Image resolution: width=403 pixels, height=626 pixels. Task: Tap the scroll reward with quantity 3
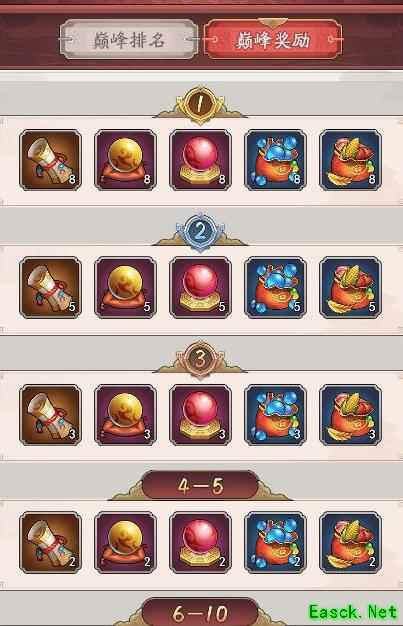50,415
